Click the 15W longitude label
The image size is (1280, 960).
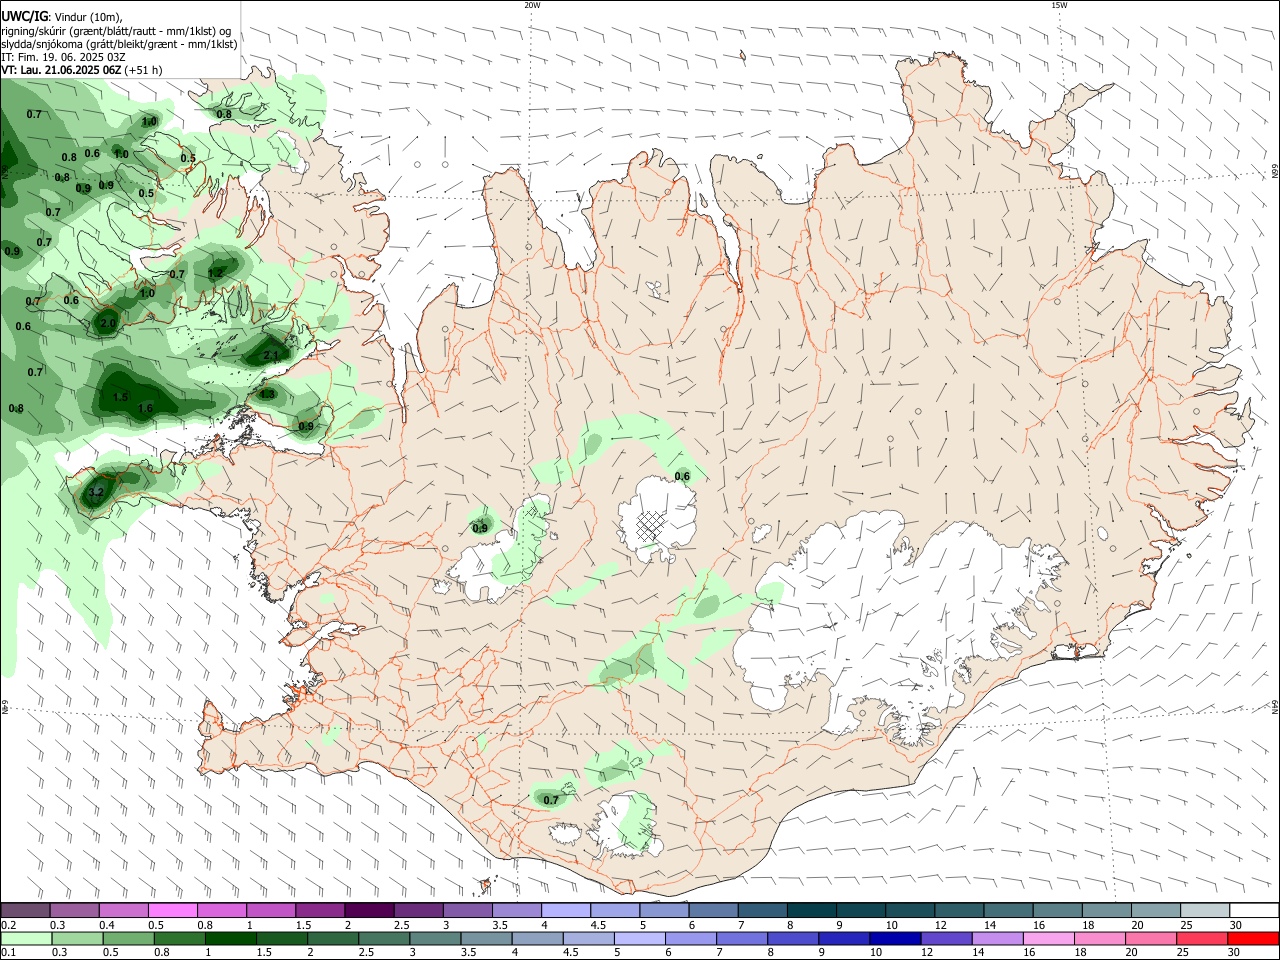point(1059,5)
